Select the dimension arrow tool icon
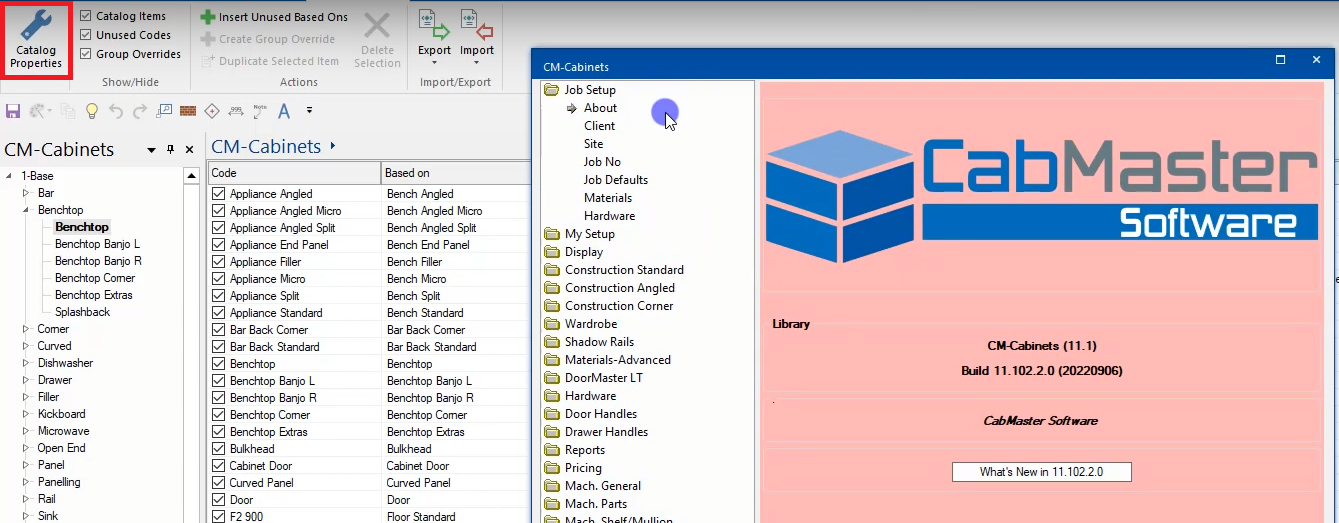The height and width of the screenshot is (523, 1339). pyautogui.click(x=236, y=111)
